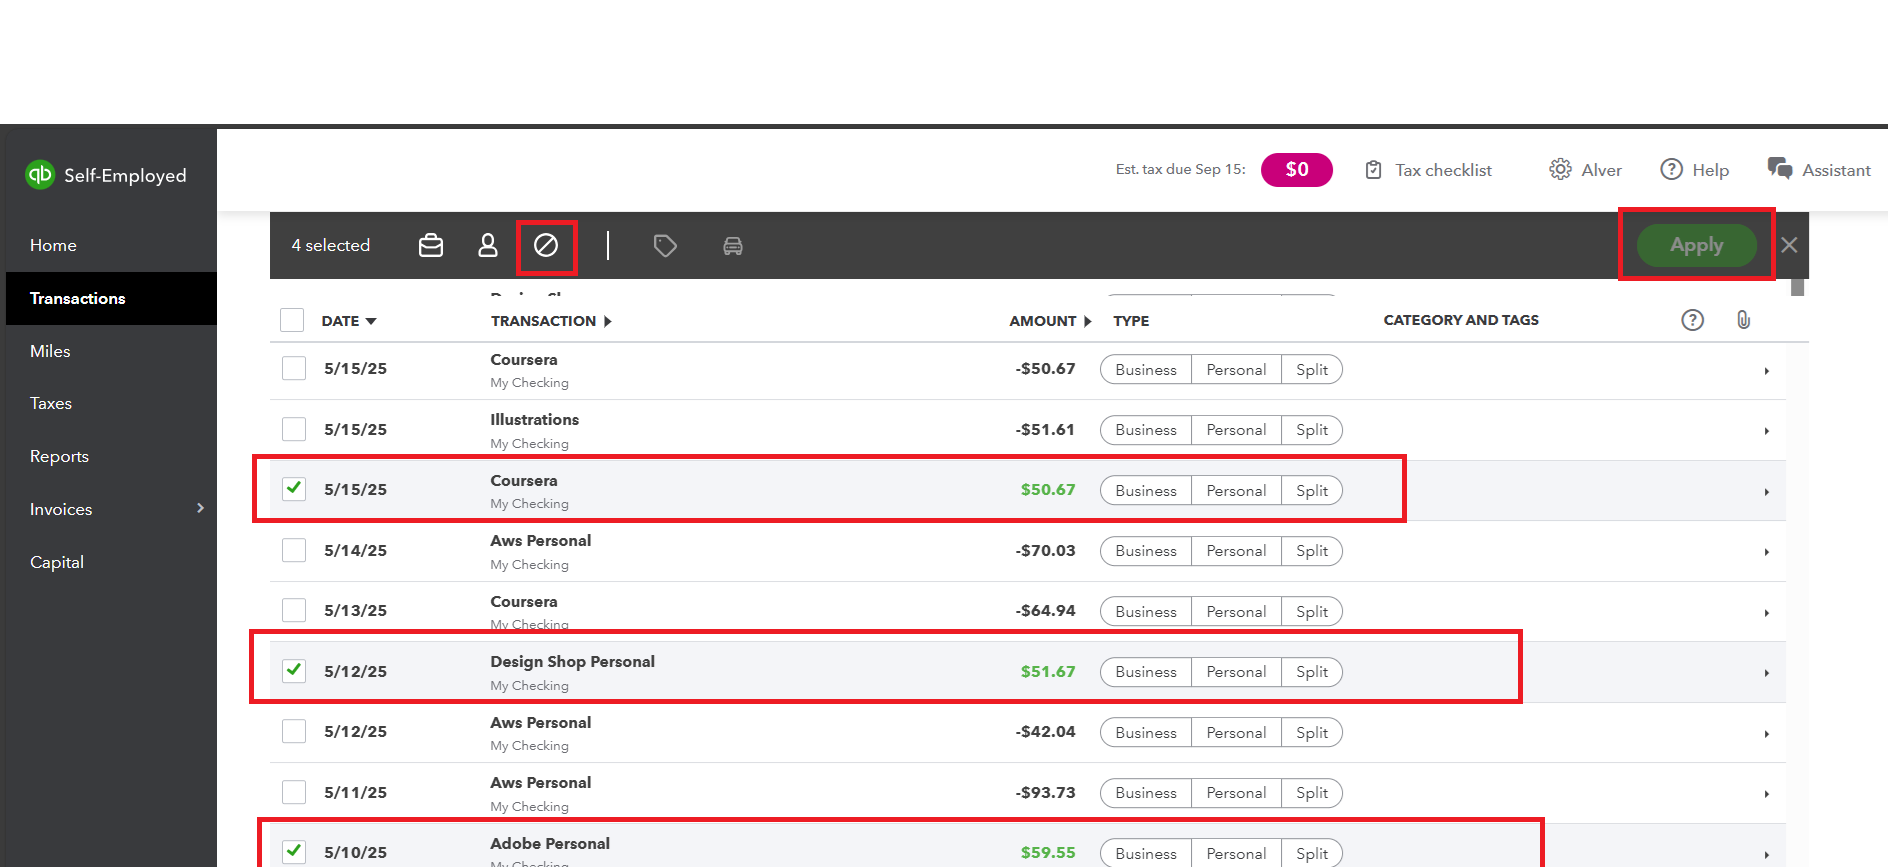Split the Illustrations -$51.61 transaction
The width and height of the screenshot is (1888, 867).
click(1312, 430)
